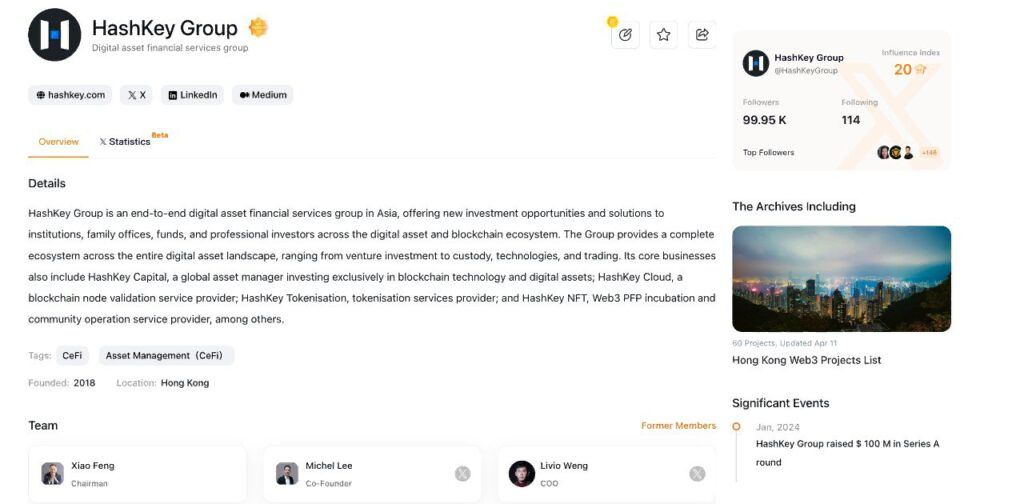
Task: Click Xiao Feng's profile photo
Action: (52, 474)
